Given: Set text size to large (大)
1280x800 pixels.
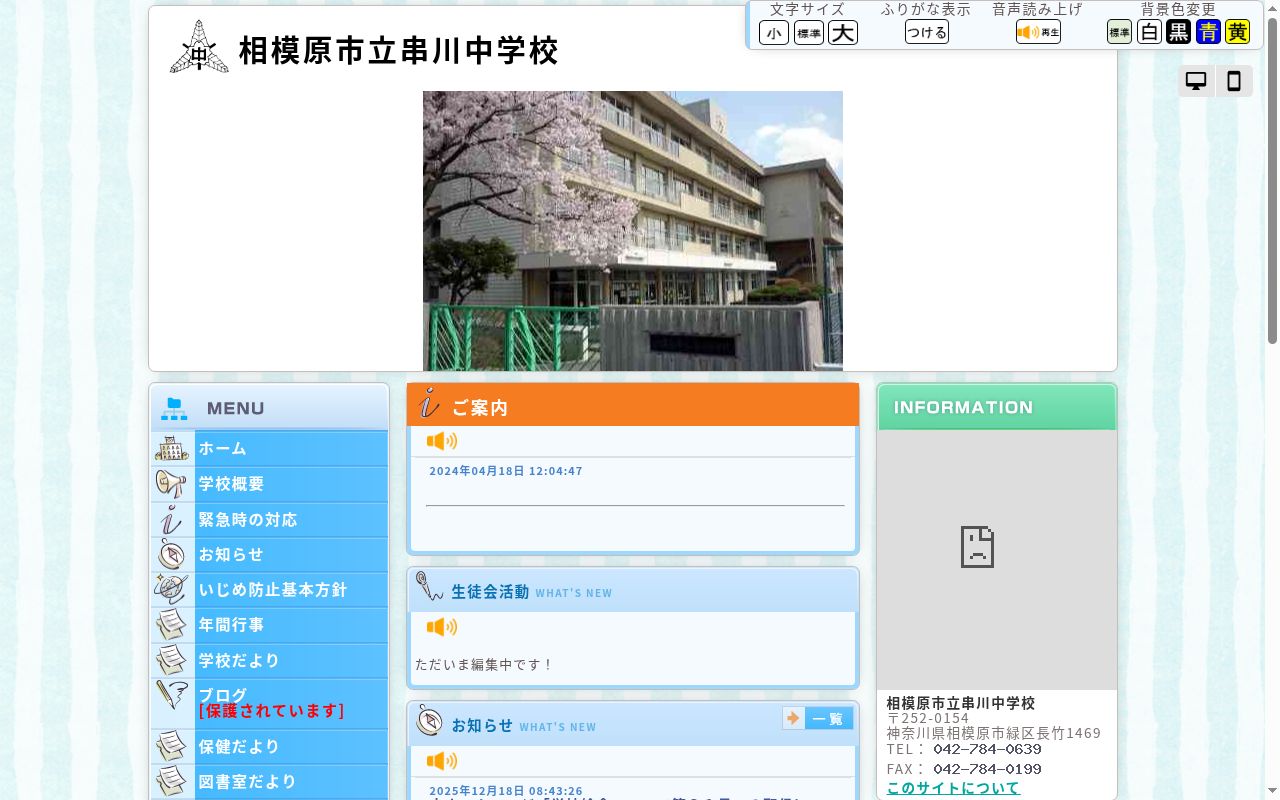Looking at the screenshot, I should (843, 32).
